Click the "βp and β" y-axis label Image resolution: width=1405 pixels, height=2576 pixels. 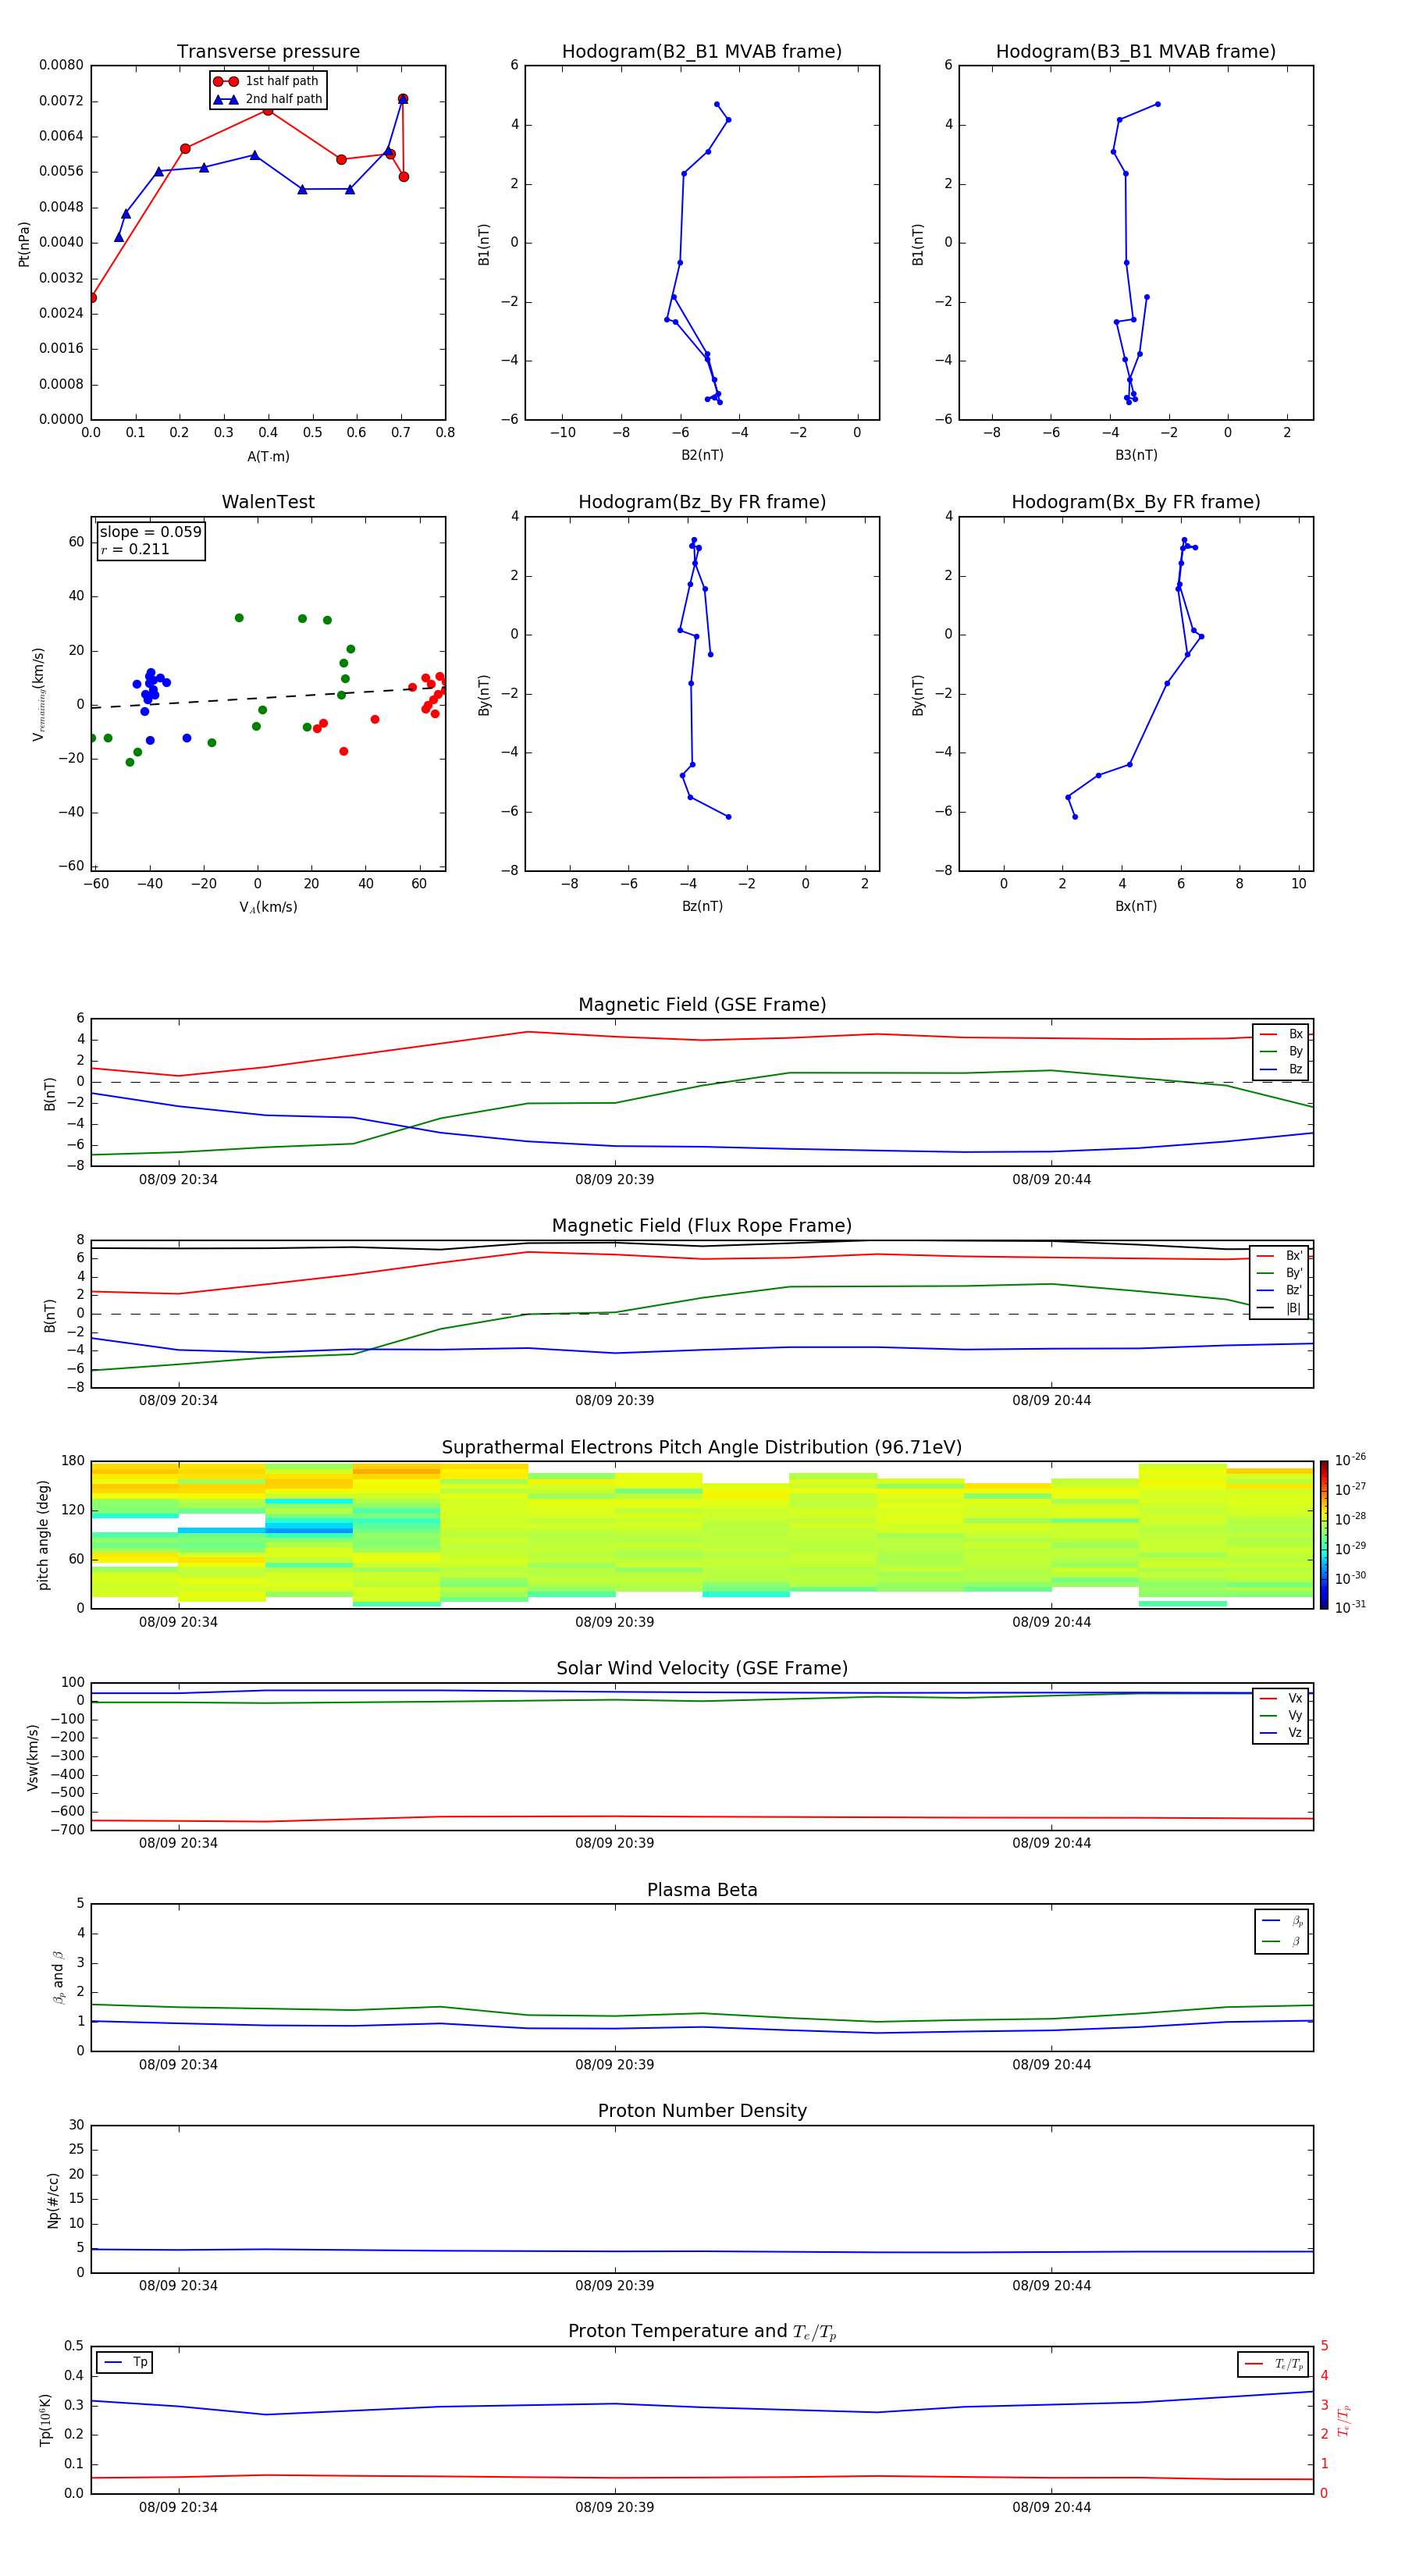point(58,1977)
